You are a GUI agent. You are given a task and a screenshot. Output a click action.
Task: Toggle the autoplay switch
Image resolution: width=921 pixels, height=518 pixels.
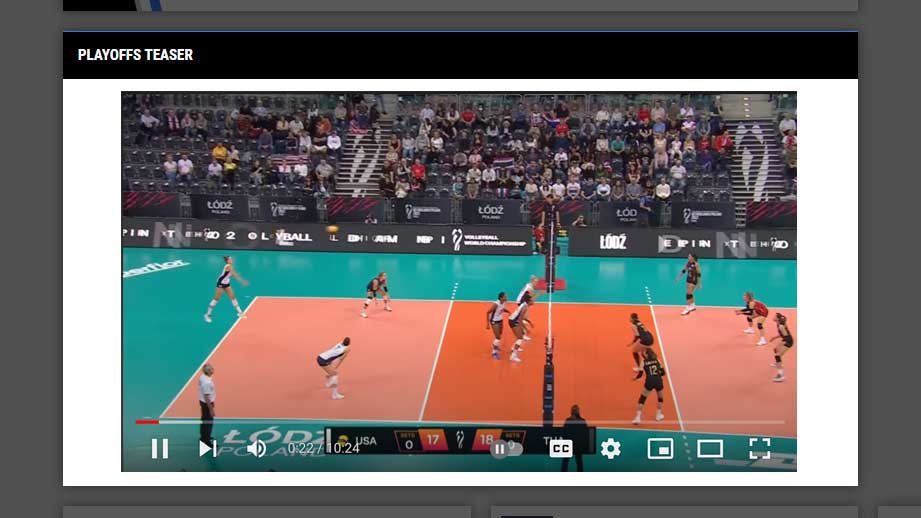tap(505, 449)
